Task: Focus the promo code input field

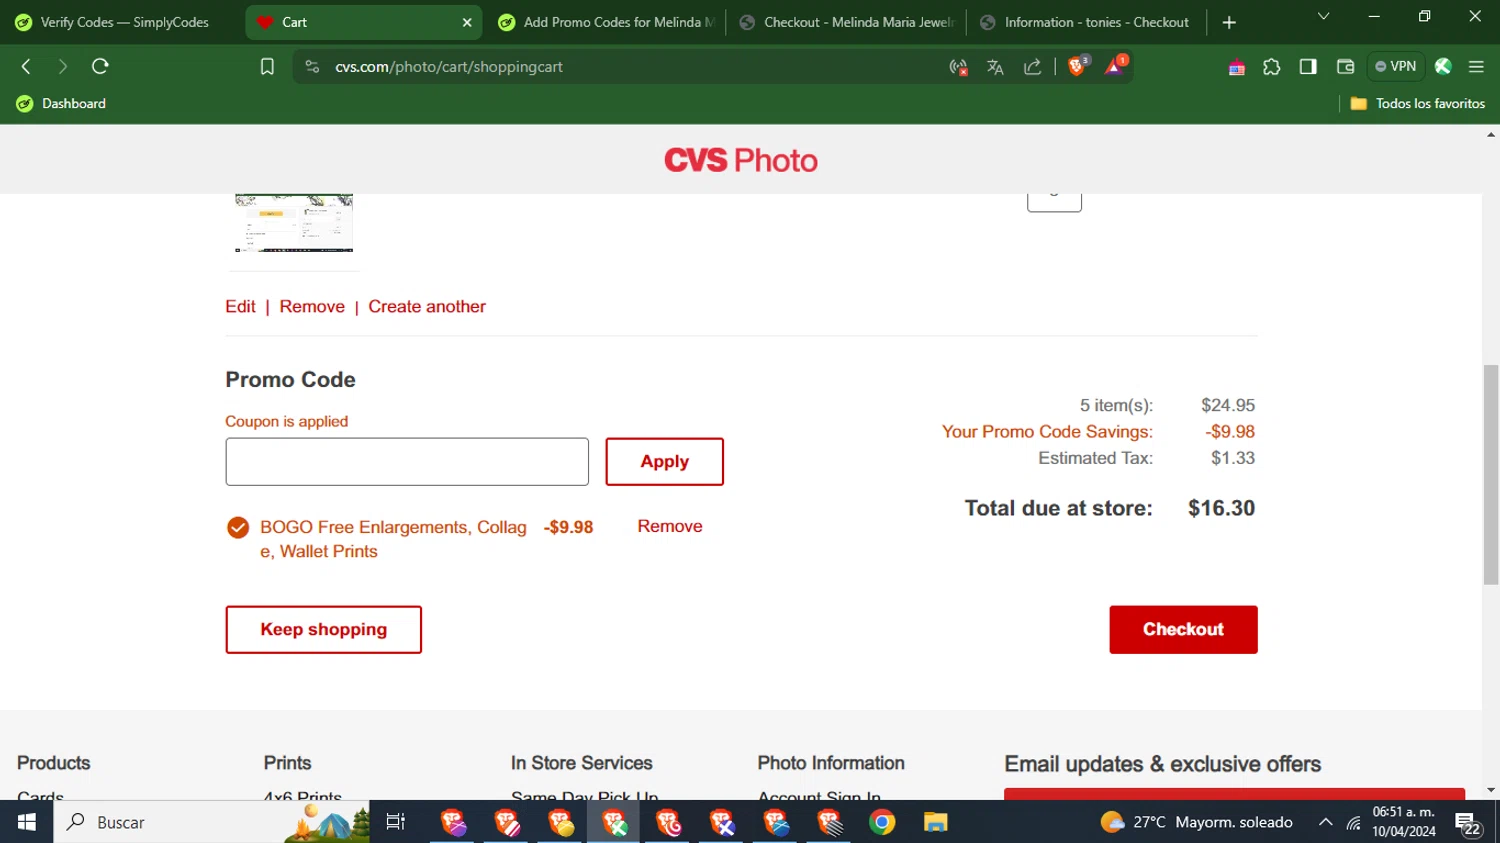Action: 407,462
